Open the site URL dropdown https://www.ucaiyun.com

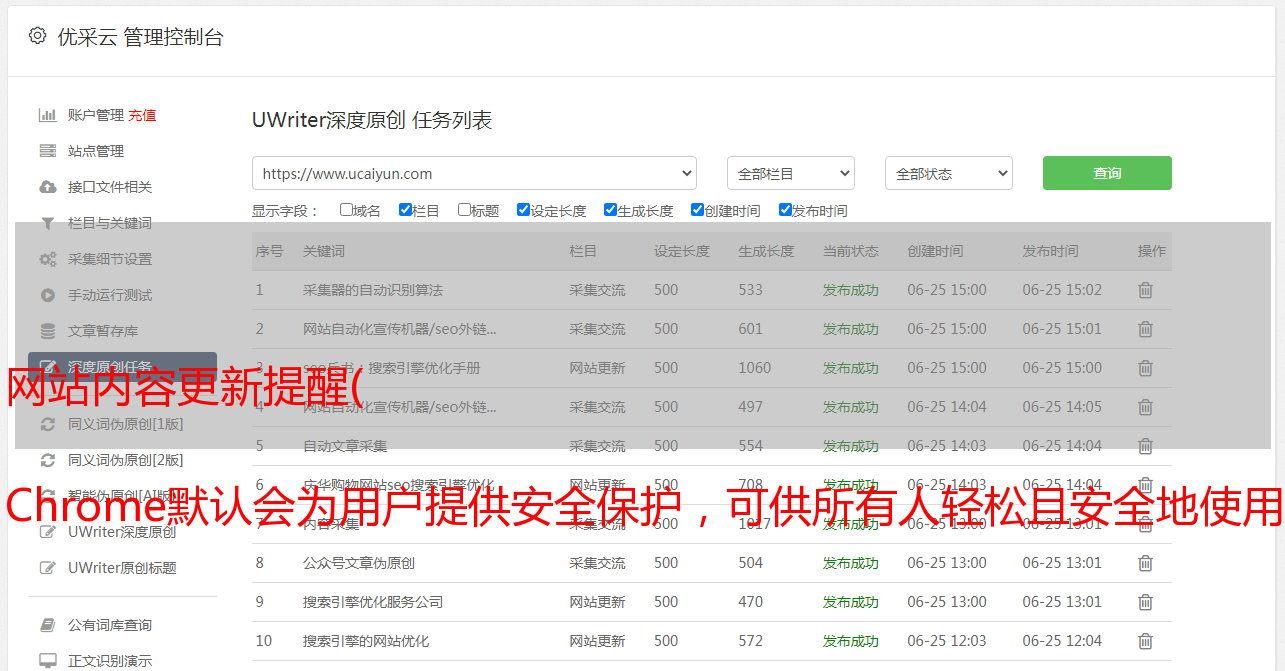(474, 173)
